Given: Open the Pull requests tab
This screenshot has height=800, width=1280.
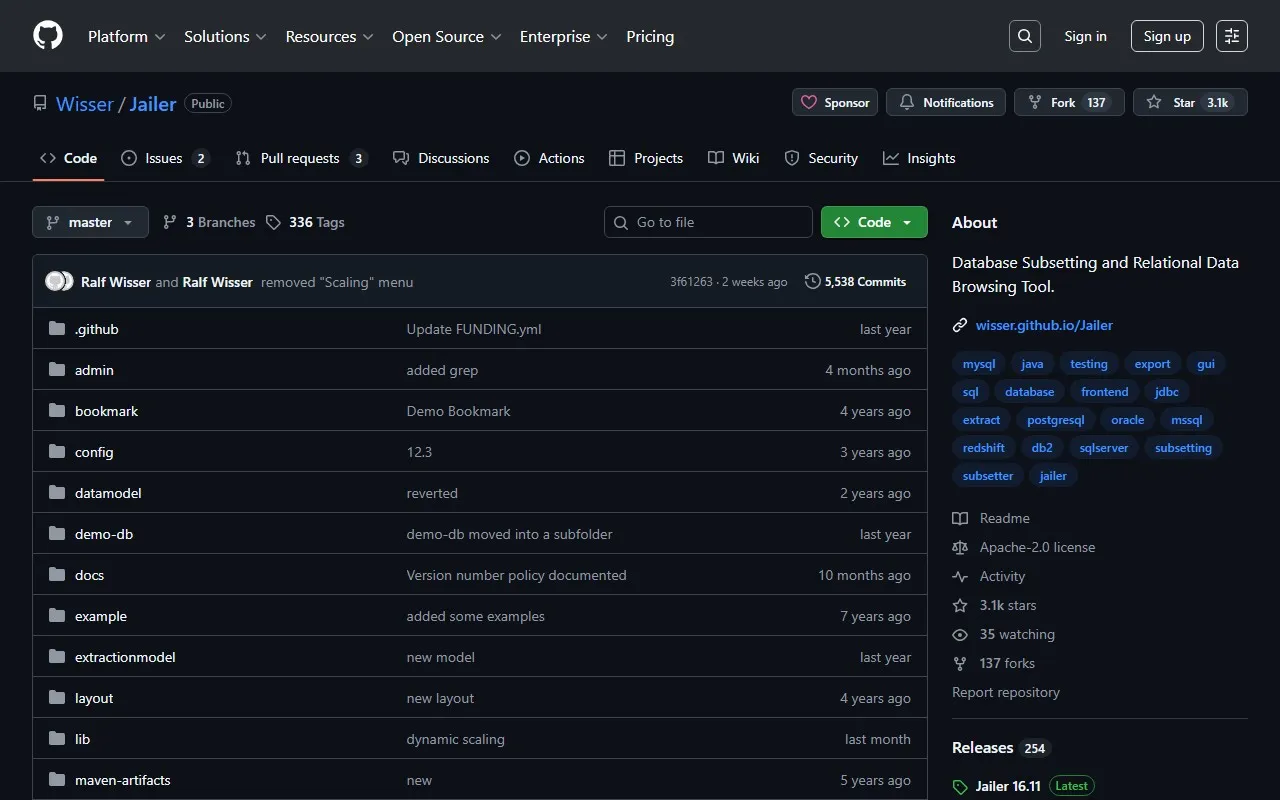Looking at the screenshot, I should (x=300, y=158).
